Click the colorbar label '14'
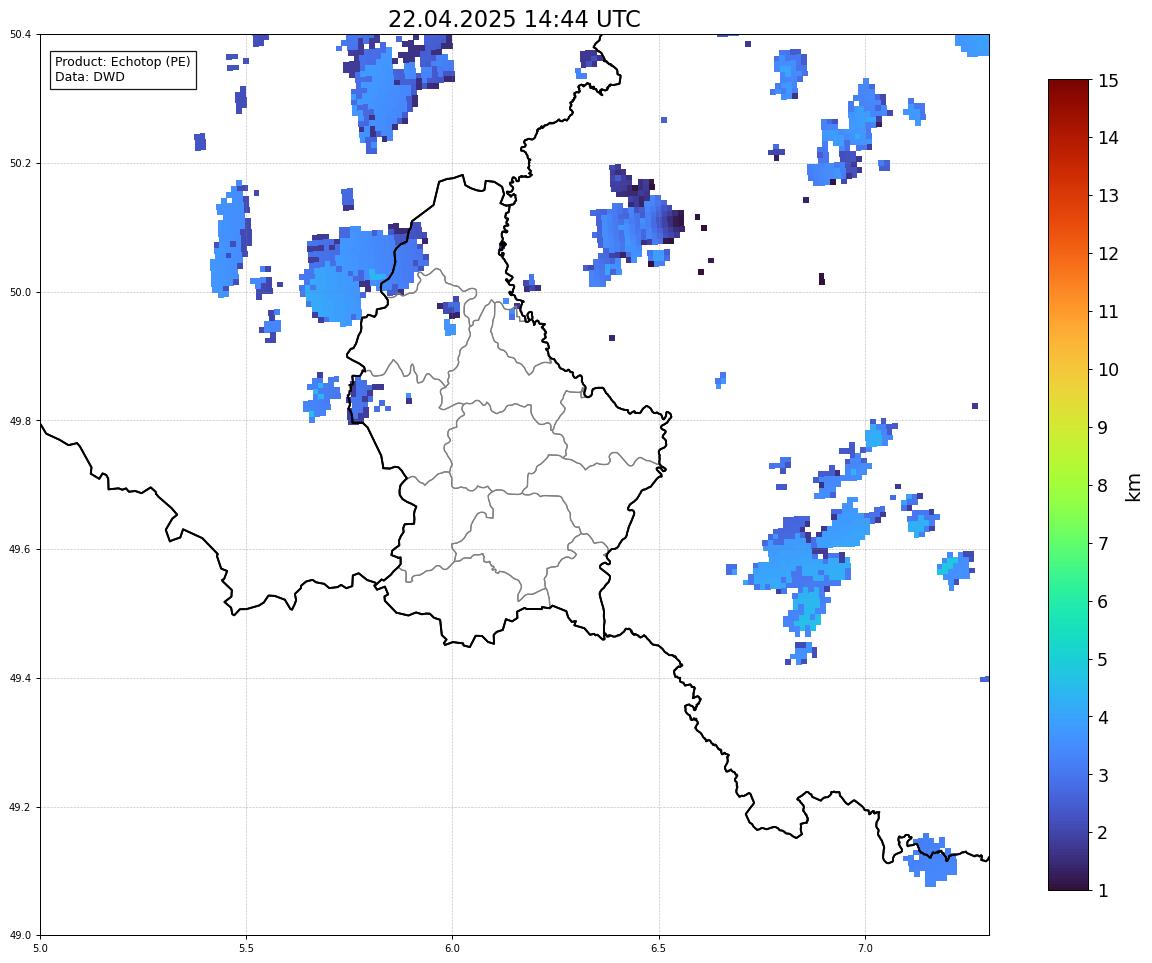Image resolution: width=1152 pixels, height=963 pixels. [x=1108, y=137]
